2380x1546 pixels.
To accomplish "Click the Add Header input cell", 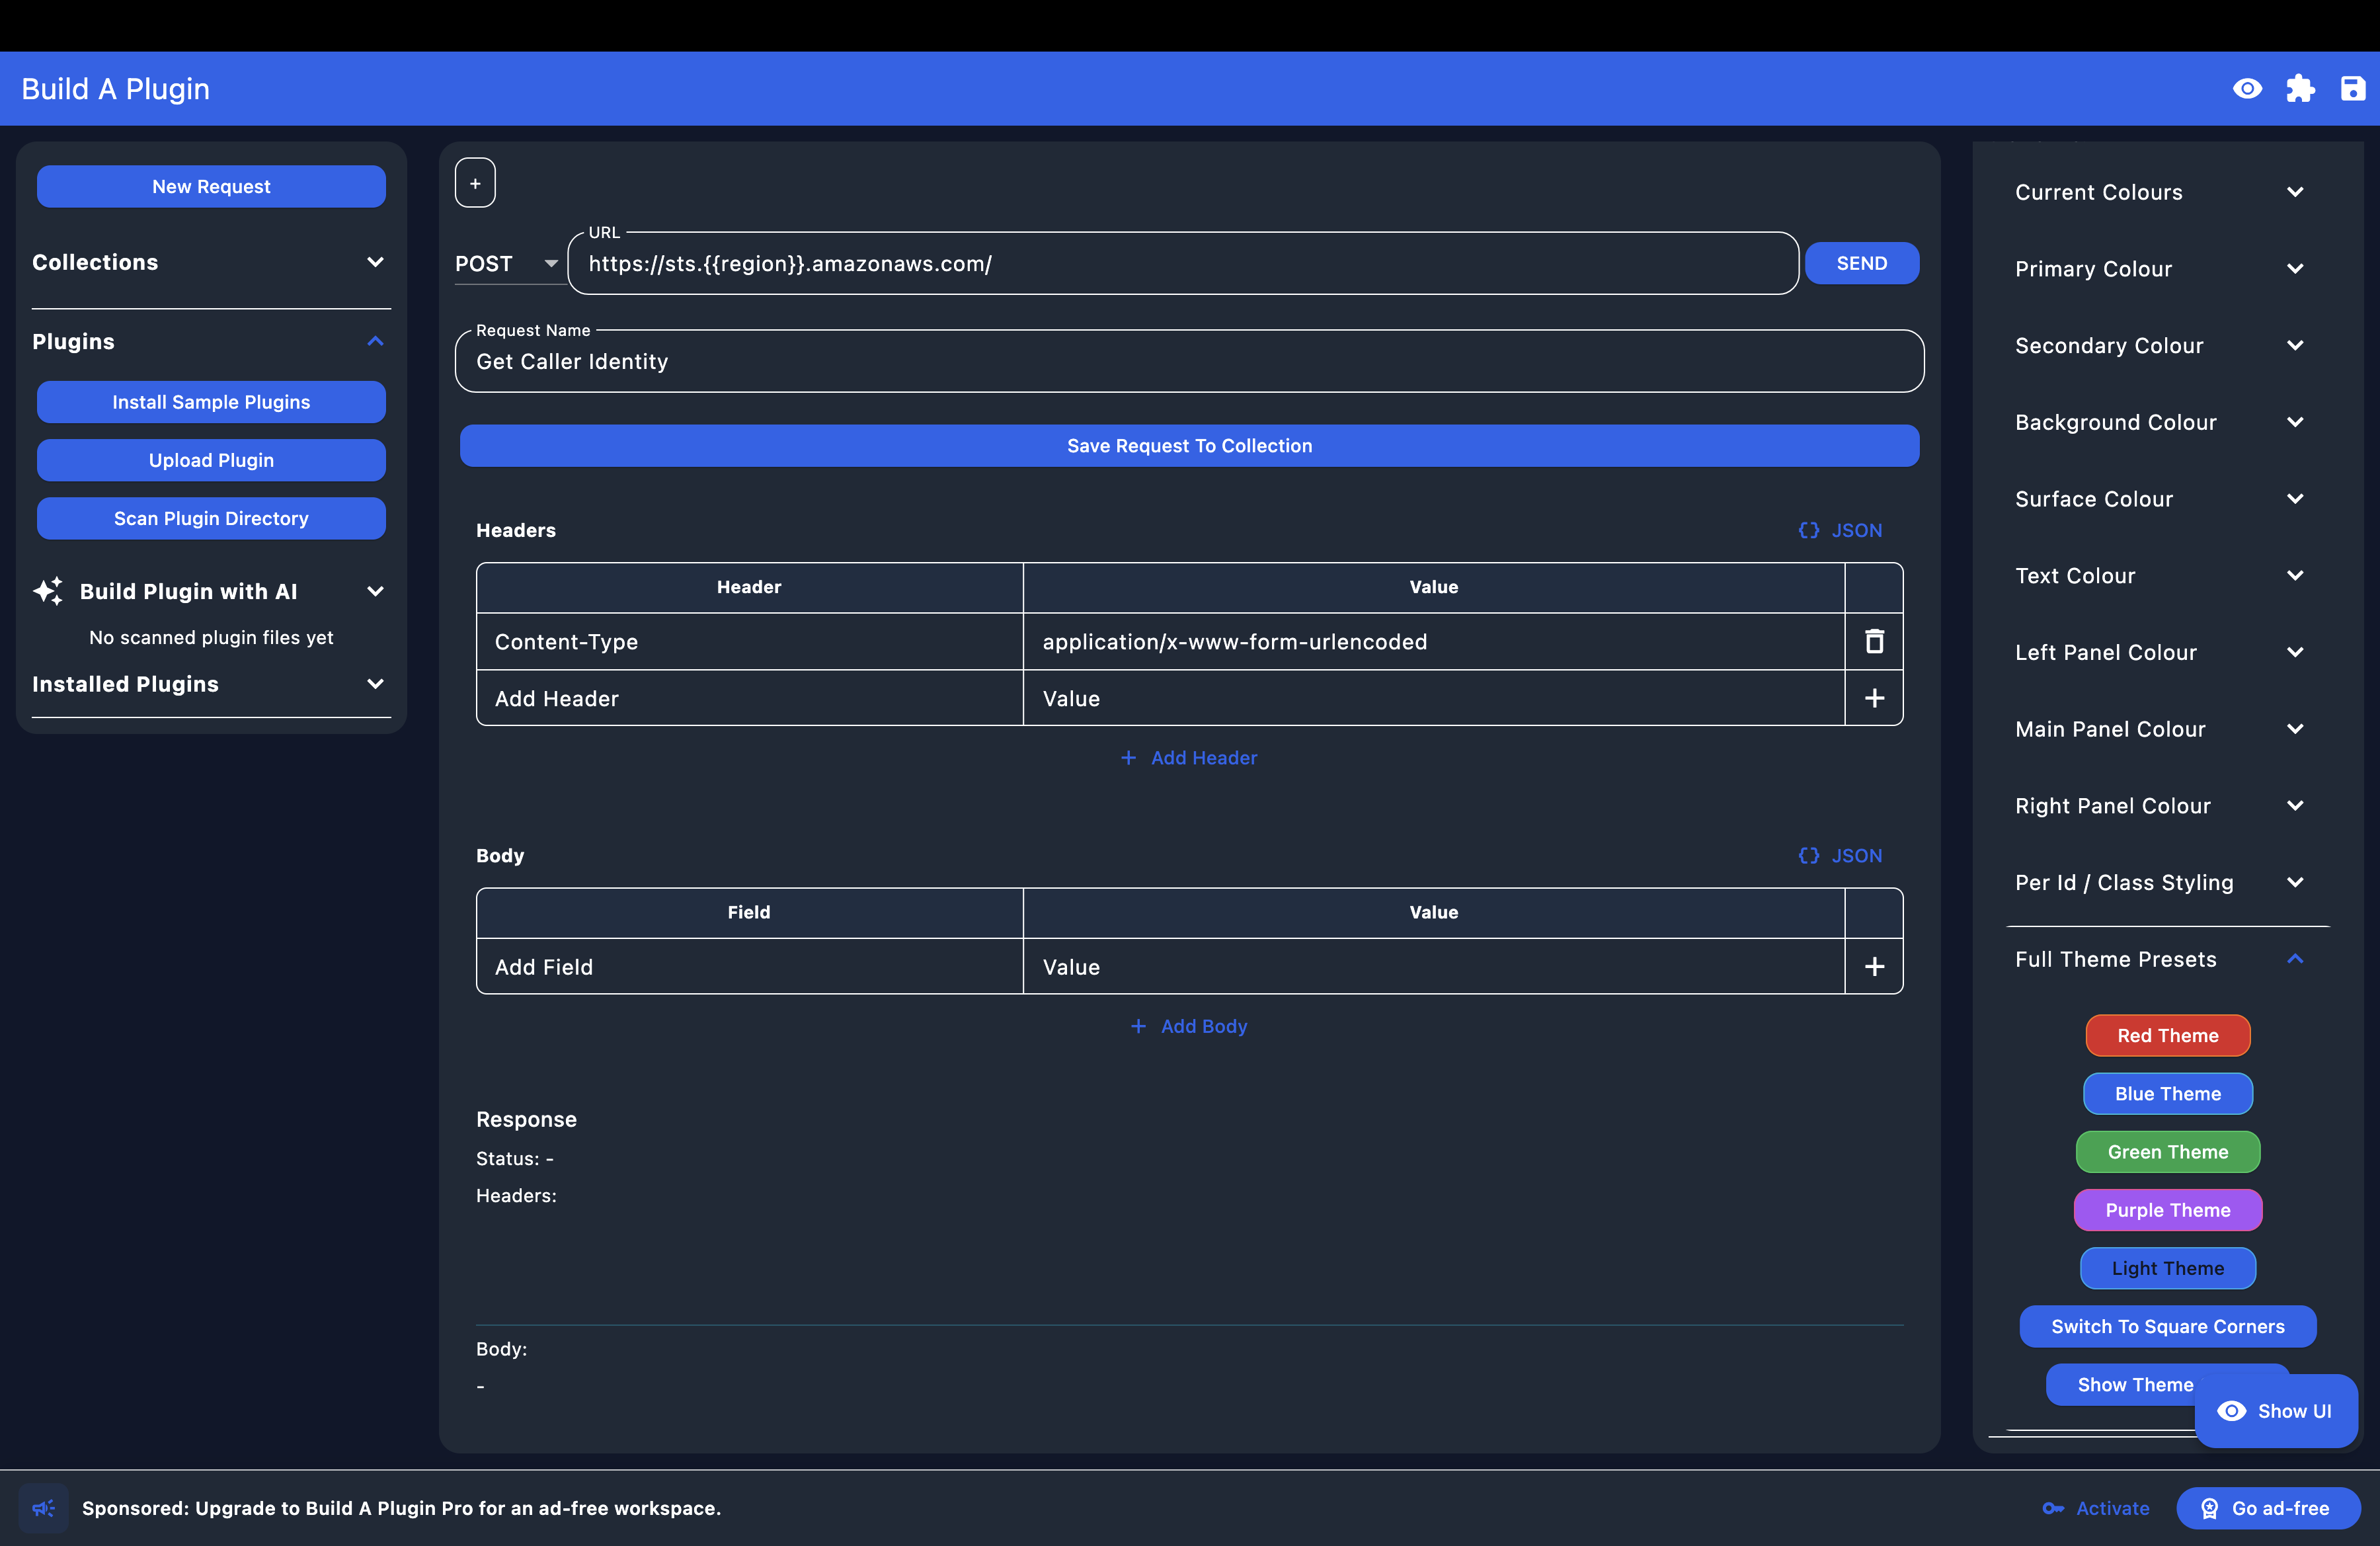I will coord(749,698).
